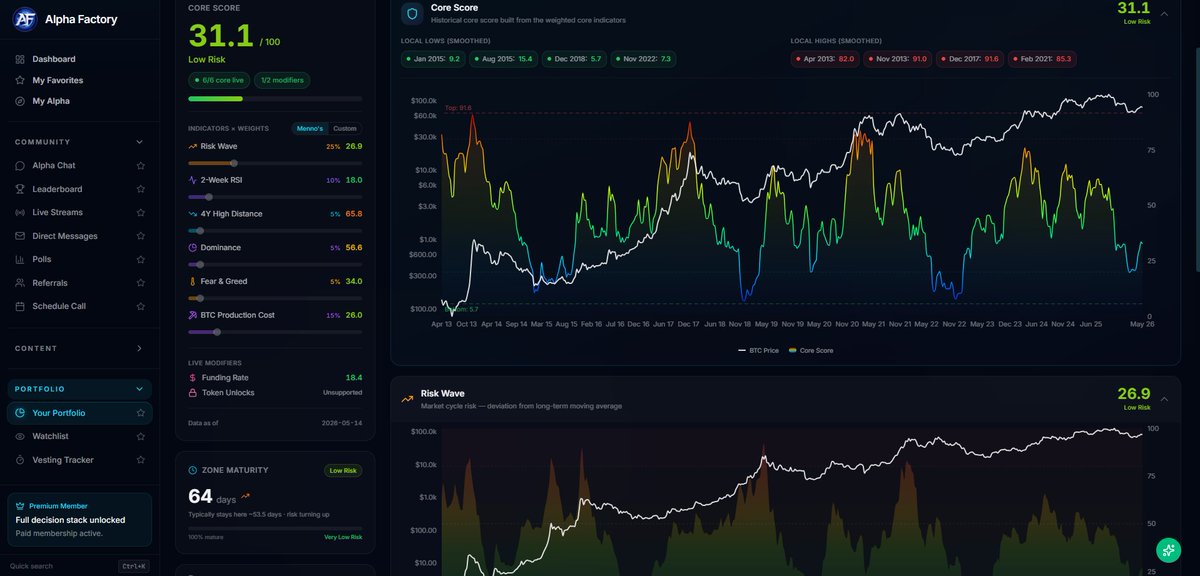Adjust the Risk Wave weight slider
The height and width of the screenshot is (576, 1200).
(x=275, y=163)
